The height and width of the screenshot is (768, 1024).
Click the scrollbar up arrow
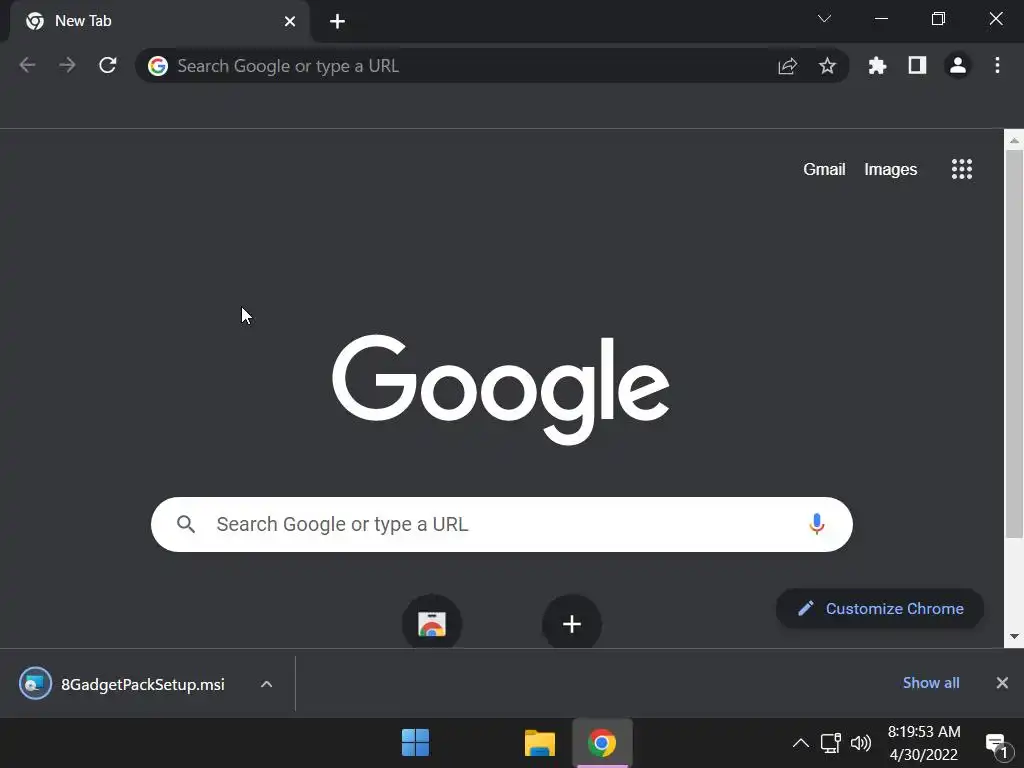click(1014, 140)
